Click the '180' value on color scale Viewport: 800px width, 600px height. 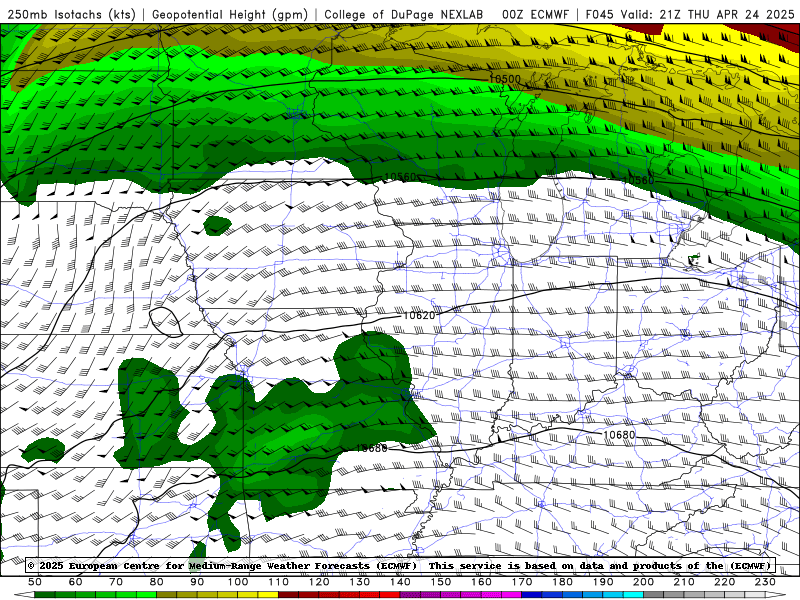click(x=562, y=582)
